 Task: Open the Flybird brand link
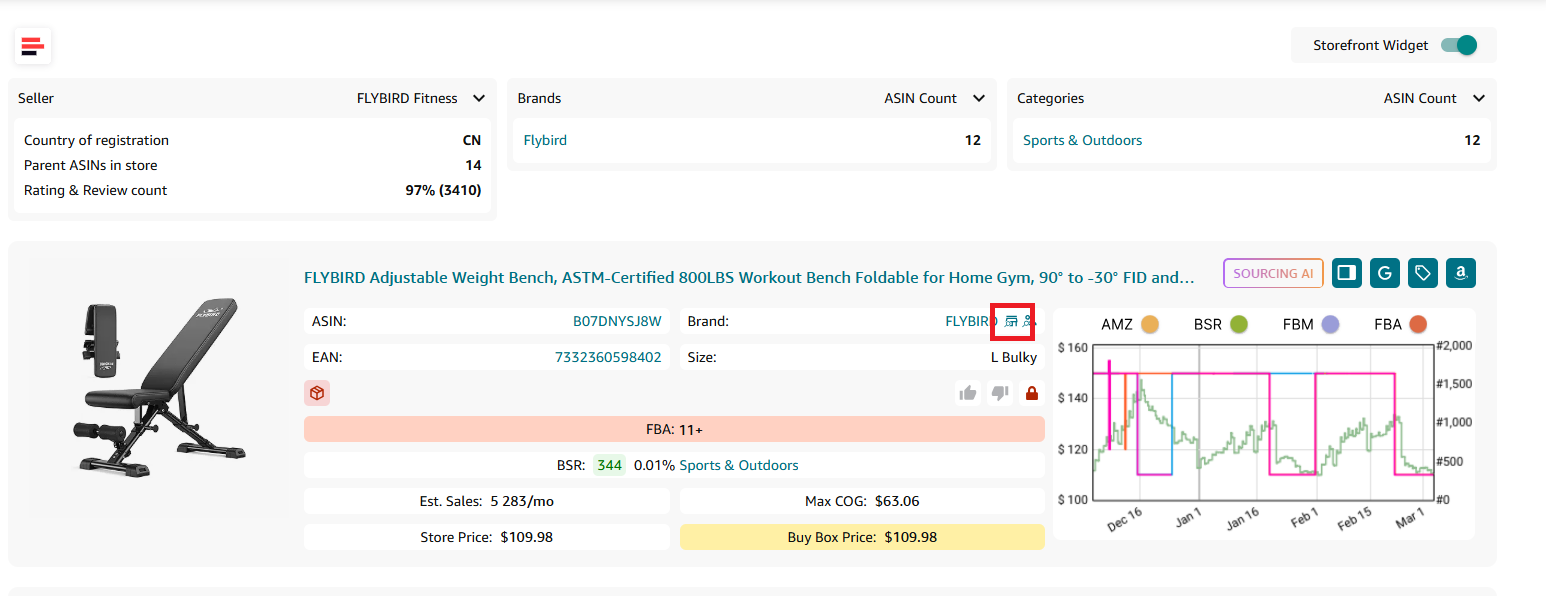point(544,140)
